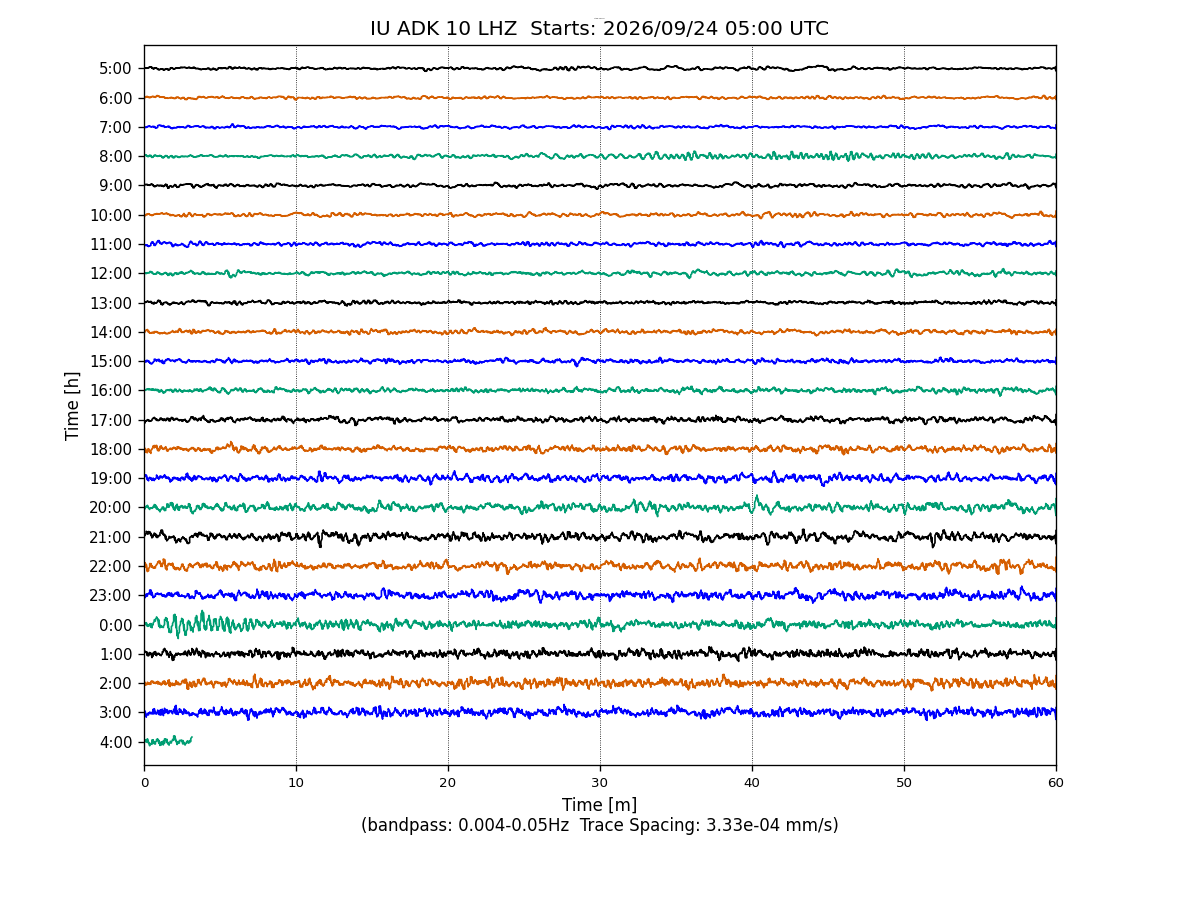Image resolution: width=1200 pixels, height=900 pixels.
Task: Click the x-axis tick labeled 0
Action: tap(144, 783)
